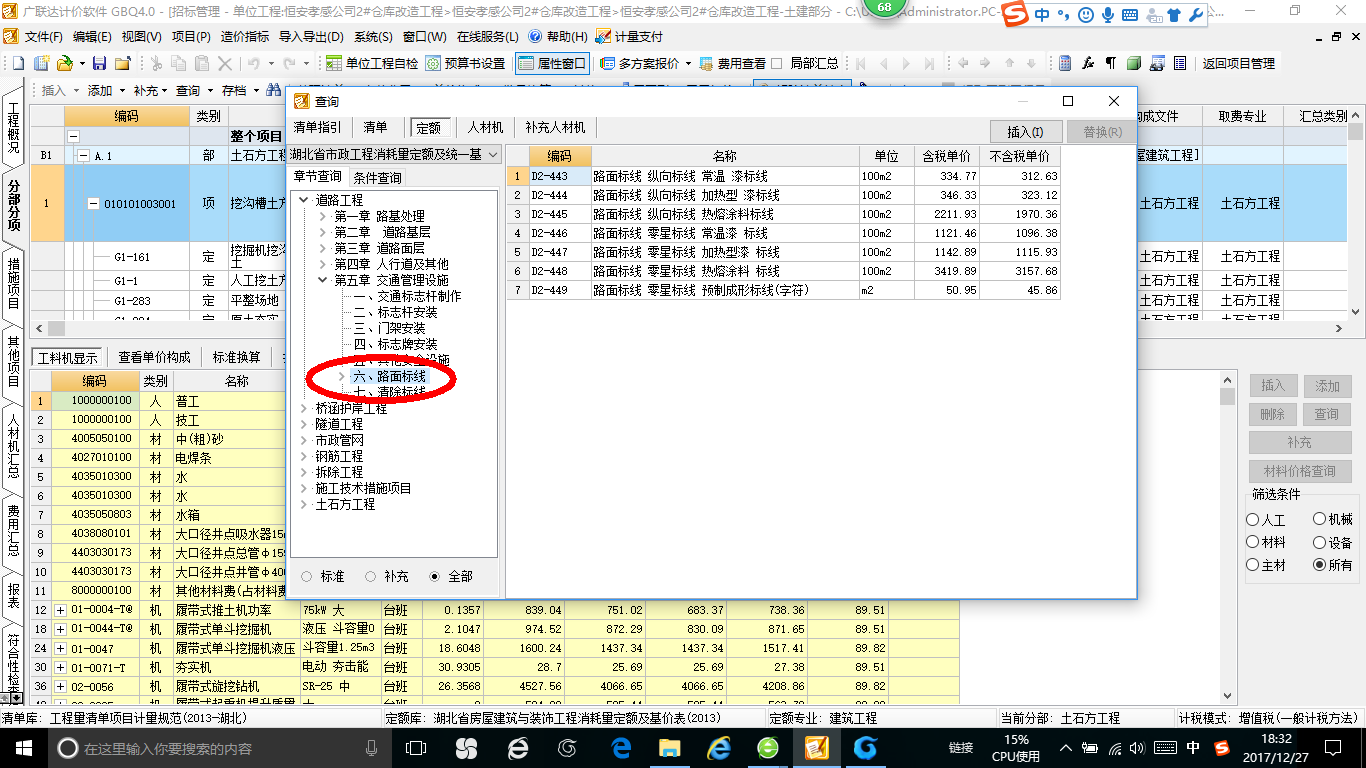1366x768 pixels.
Task: Collapse the 道路工程 tree node
Action: (304, 200)
